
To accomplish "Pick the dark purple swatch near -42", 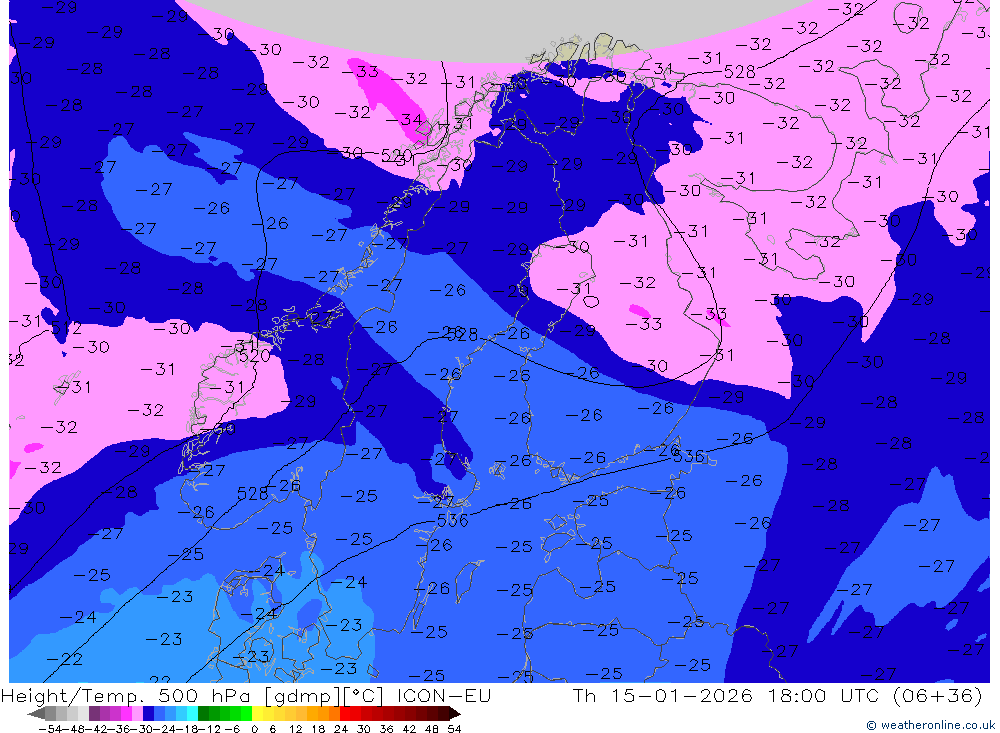I will (x=94, y=713).
